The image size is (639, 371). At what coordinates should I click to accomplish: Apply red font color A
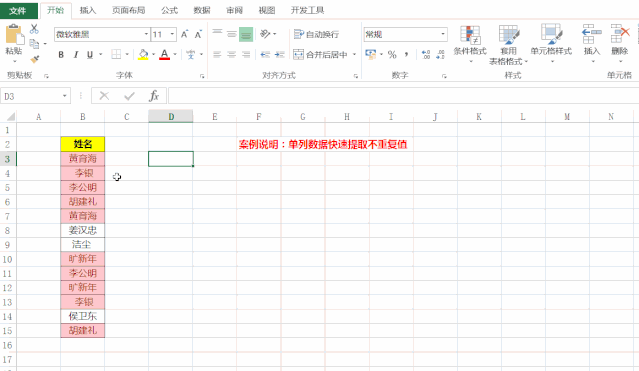(x=164, y=54)
